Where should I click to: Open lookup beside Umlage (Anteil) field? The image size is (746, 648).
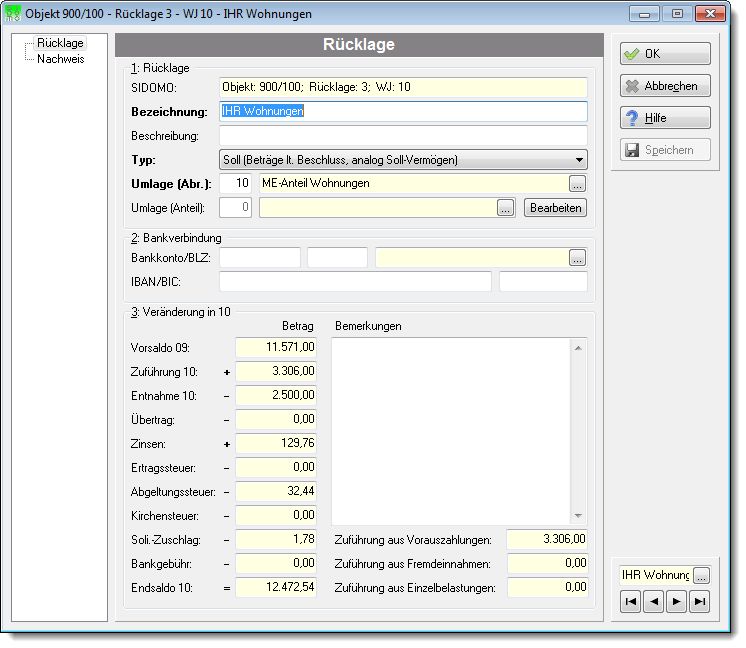506,208
